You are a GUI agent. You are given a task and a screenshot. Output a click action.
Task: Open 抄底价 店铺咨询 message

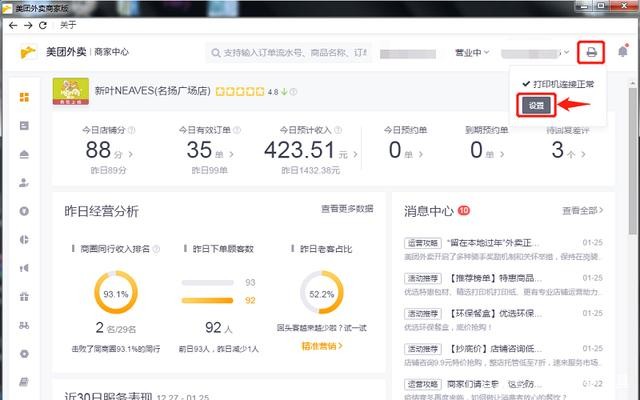click(503, 355)
